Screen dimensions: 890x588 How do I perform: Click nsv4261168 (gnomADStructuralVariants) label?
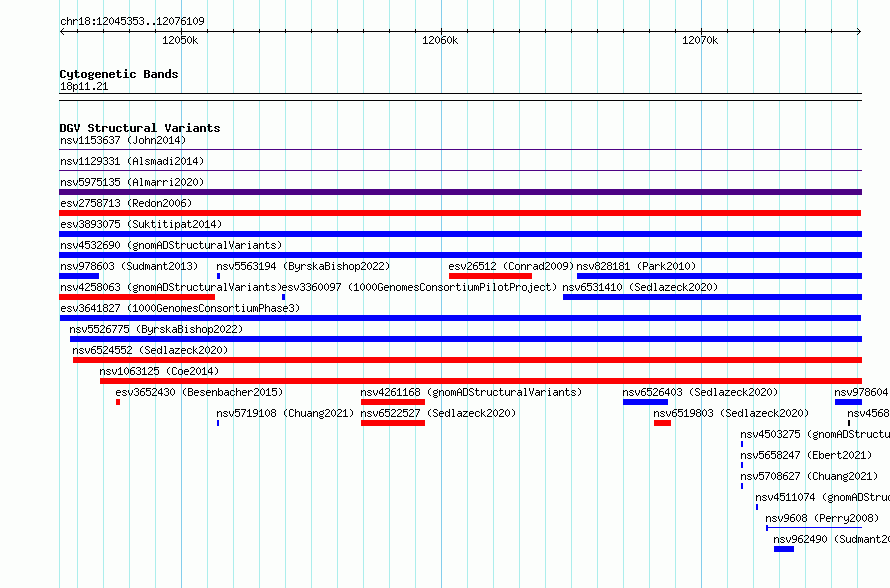[471, 392]
